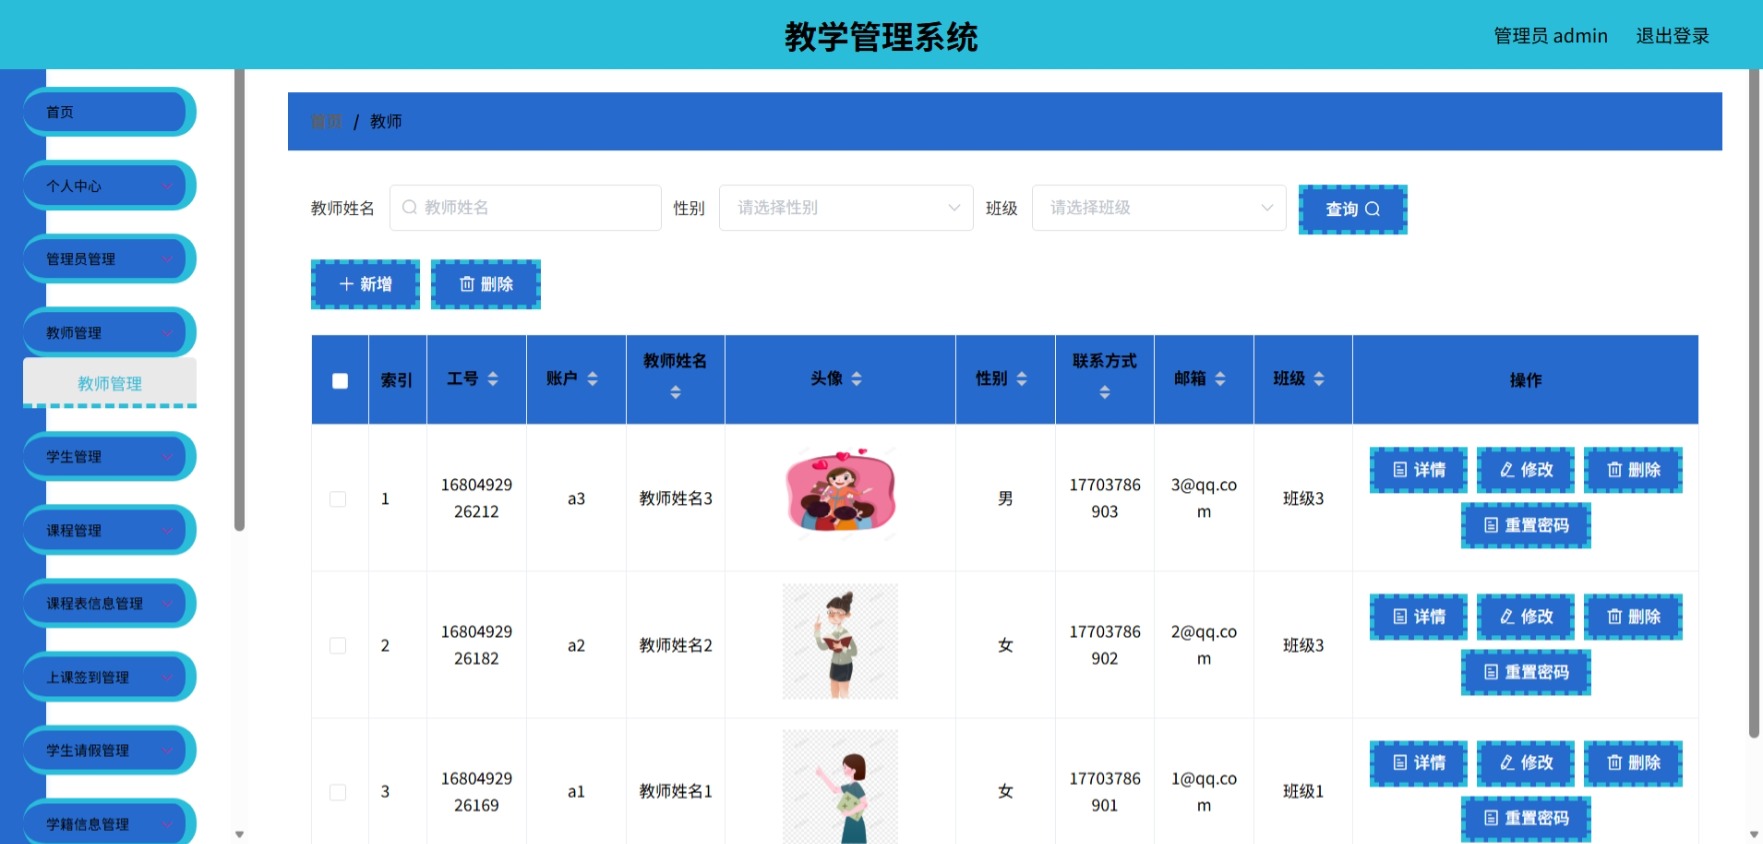Viewport: 1763px width, 844px height.
Task: Sort by 工号 column arrows
Action: pos(493,379)
